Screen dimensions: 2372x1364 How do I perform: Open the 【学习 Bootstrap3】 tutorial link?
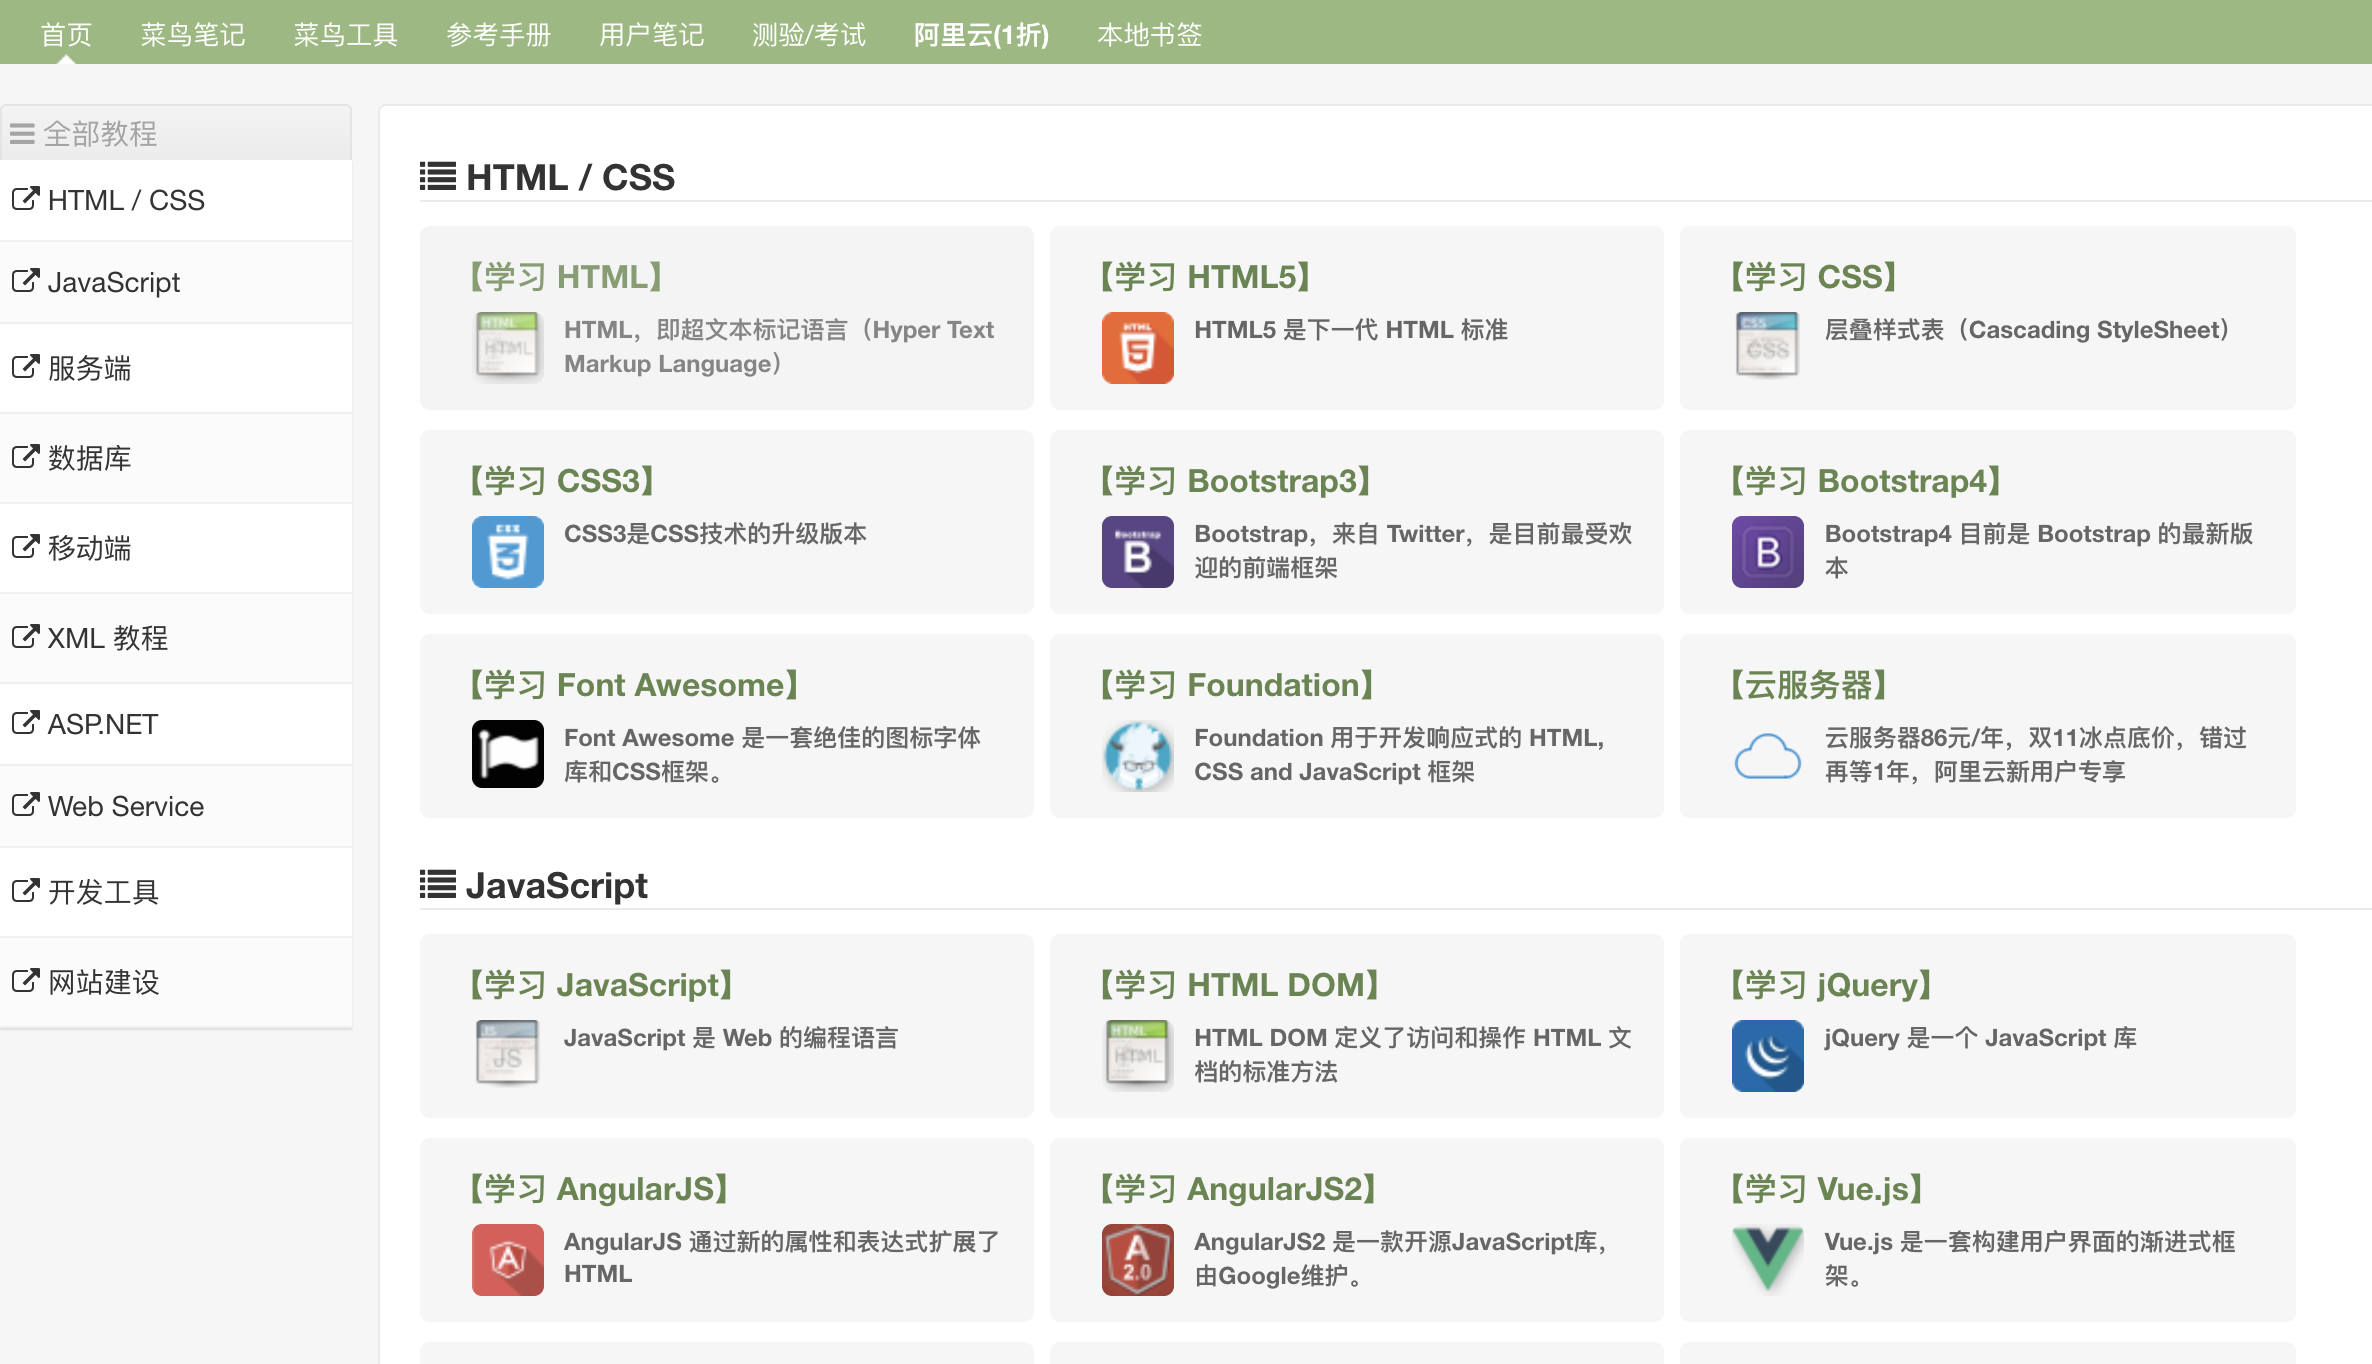tap(1235, 481)
